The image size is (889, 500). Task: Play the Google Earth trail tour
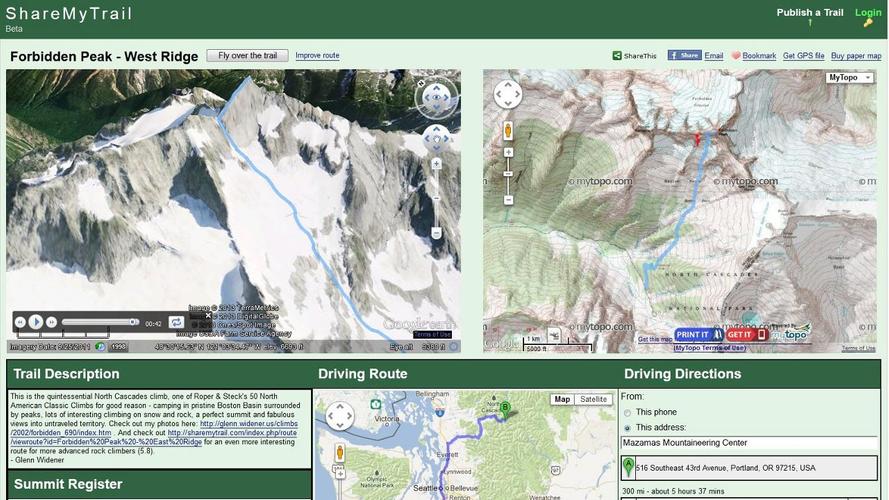36,322
